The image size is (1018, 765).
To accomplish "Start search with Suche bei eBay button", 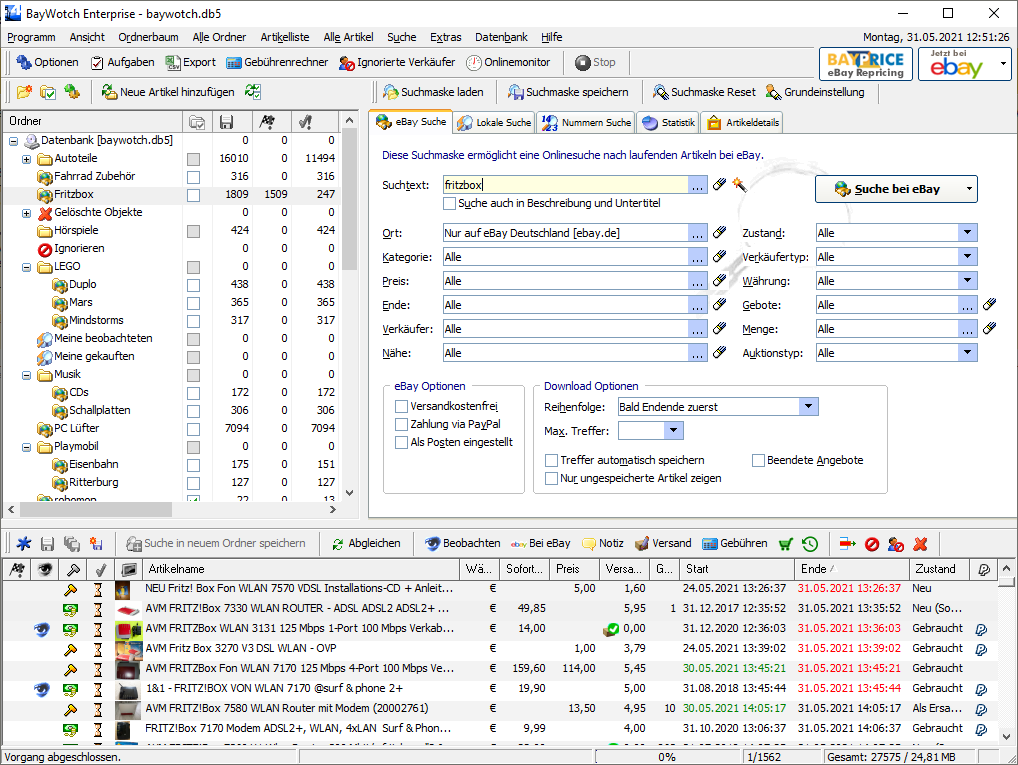I will (x=888, y=189).
